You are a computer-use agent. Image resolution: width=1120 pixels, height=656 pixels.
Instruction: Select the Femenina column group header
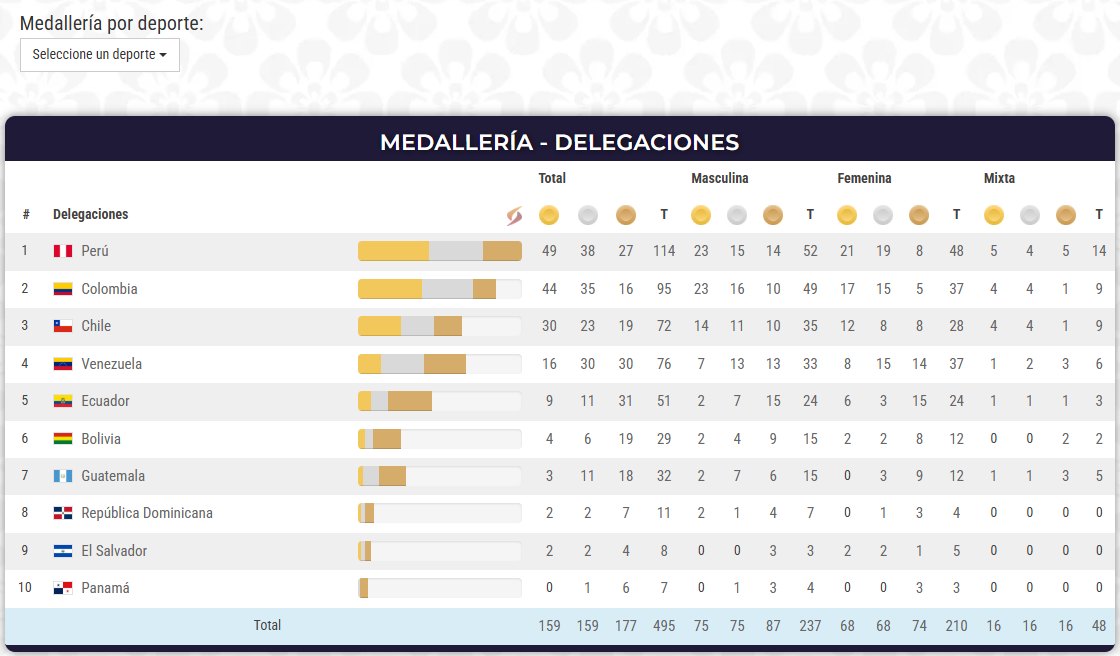[x=864, y=178]
